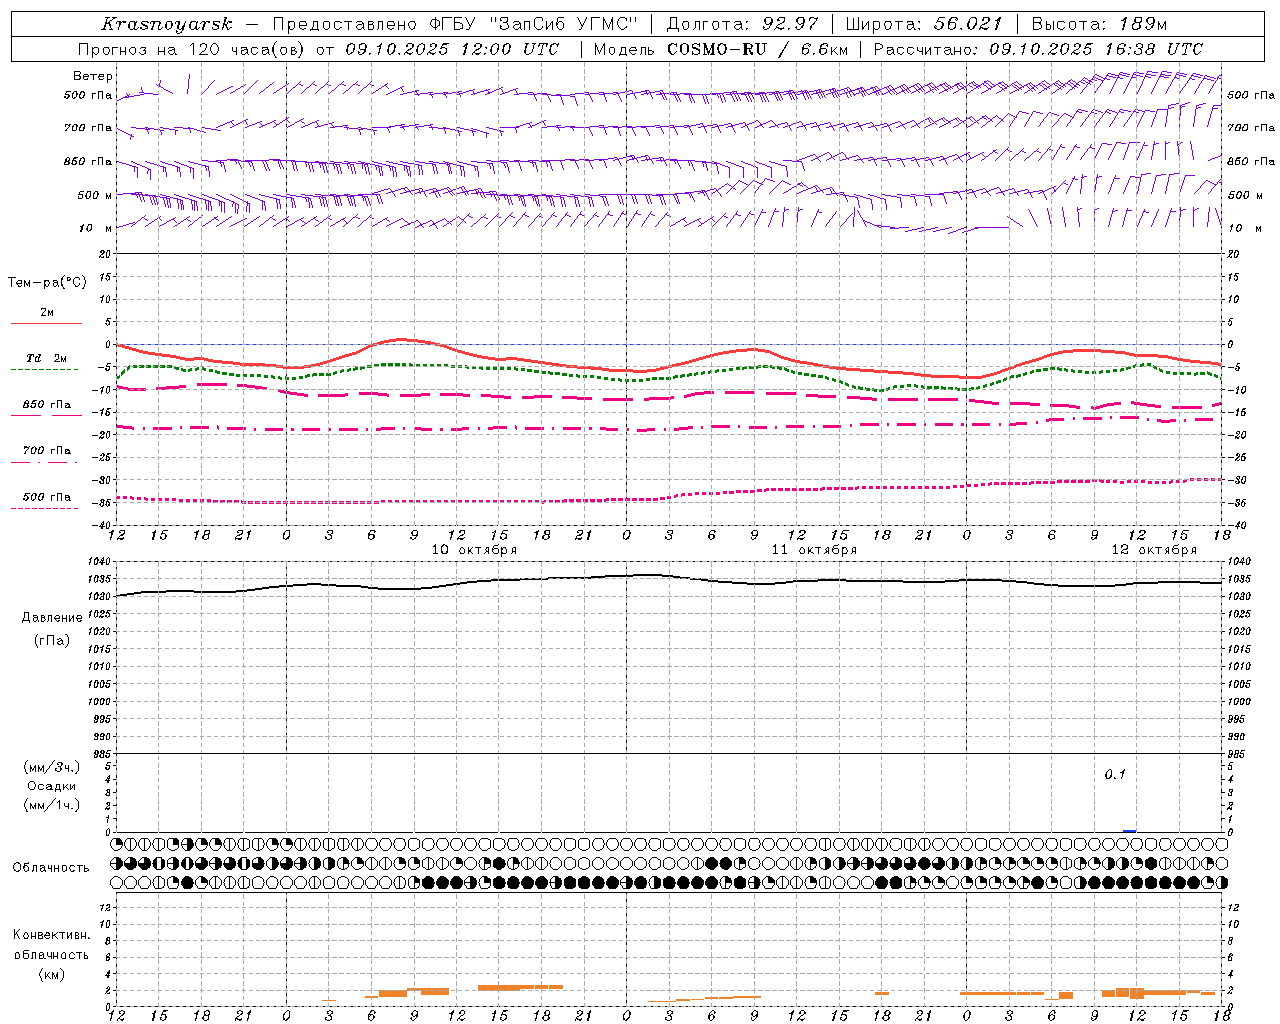The image size is (1280, 1024).
Task: Click the '700 гПа' temperature legend entry
Action: 46,451
